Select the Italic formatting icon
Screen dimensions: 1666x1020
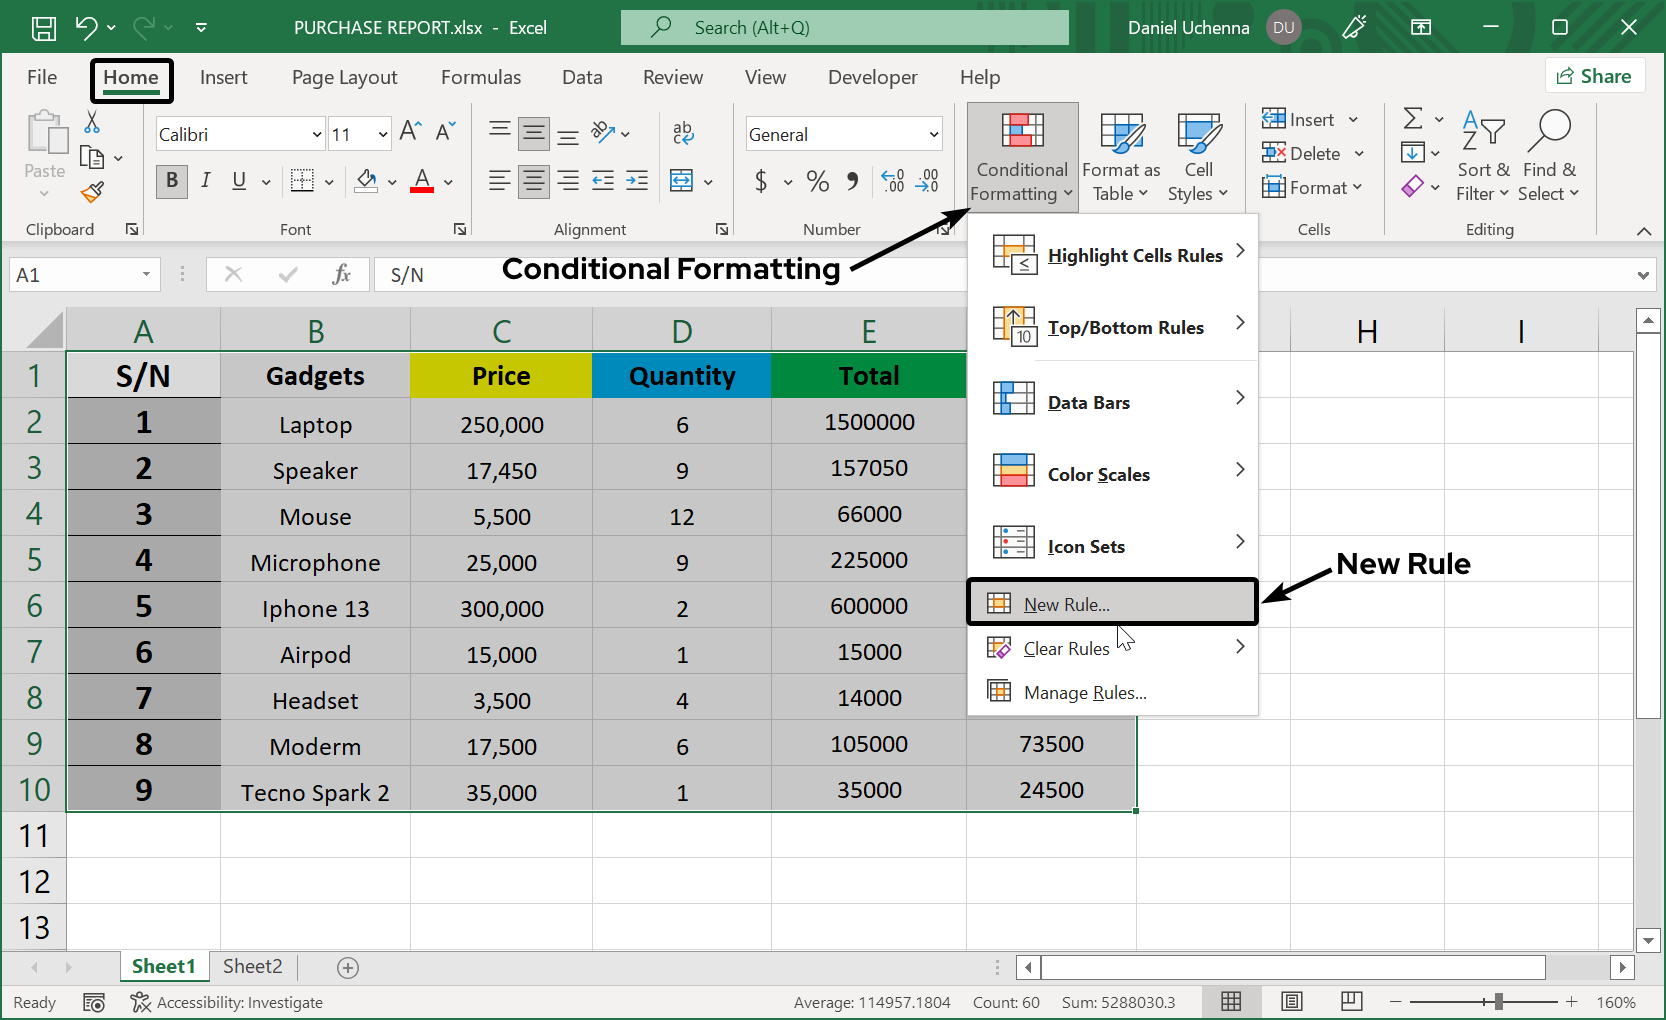pos(206,181)
